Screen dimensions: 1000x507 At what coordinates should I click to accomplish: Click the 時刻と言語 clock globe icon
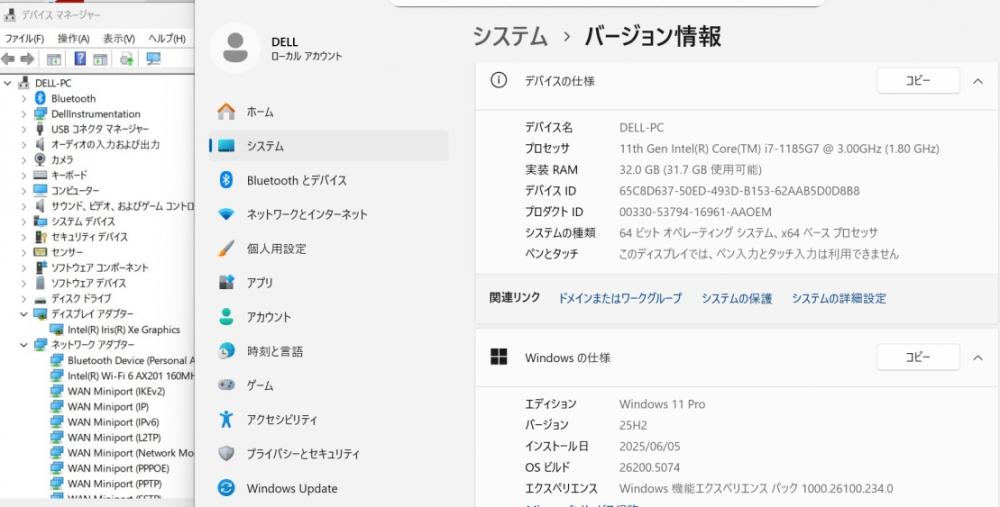tap(226, 351)
